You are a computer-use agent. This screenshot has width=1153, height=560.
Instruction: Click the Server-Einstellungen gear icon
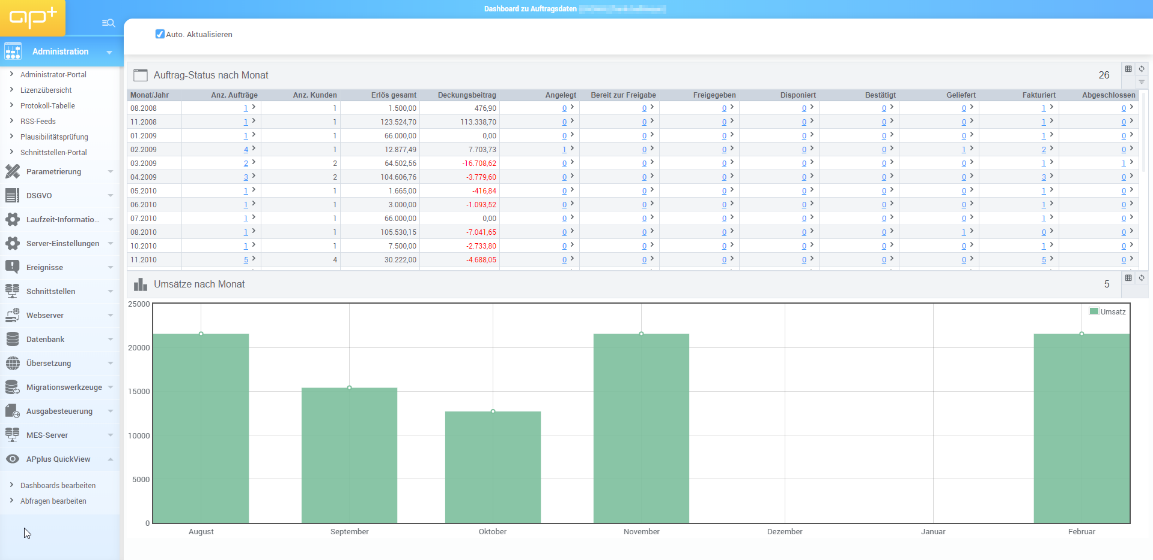click(x=13, y=243)
